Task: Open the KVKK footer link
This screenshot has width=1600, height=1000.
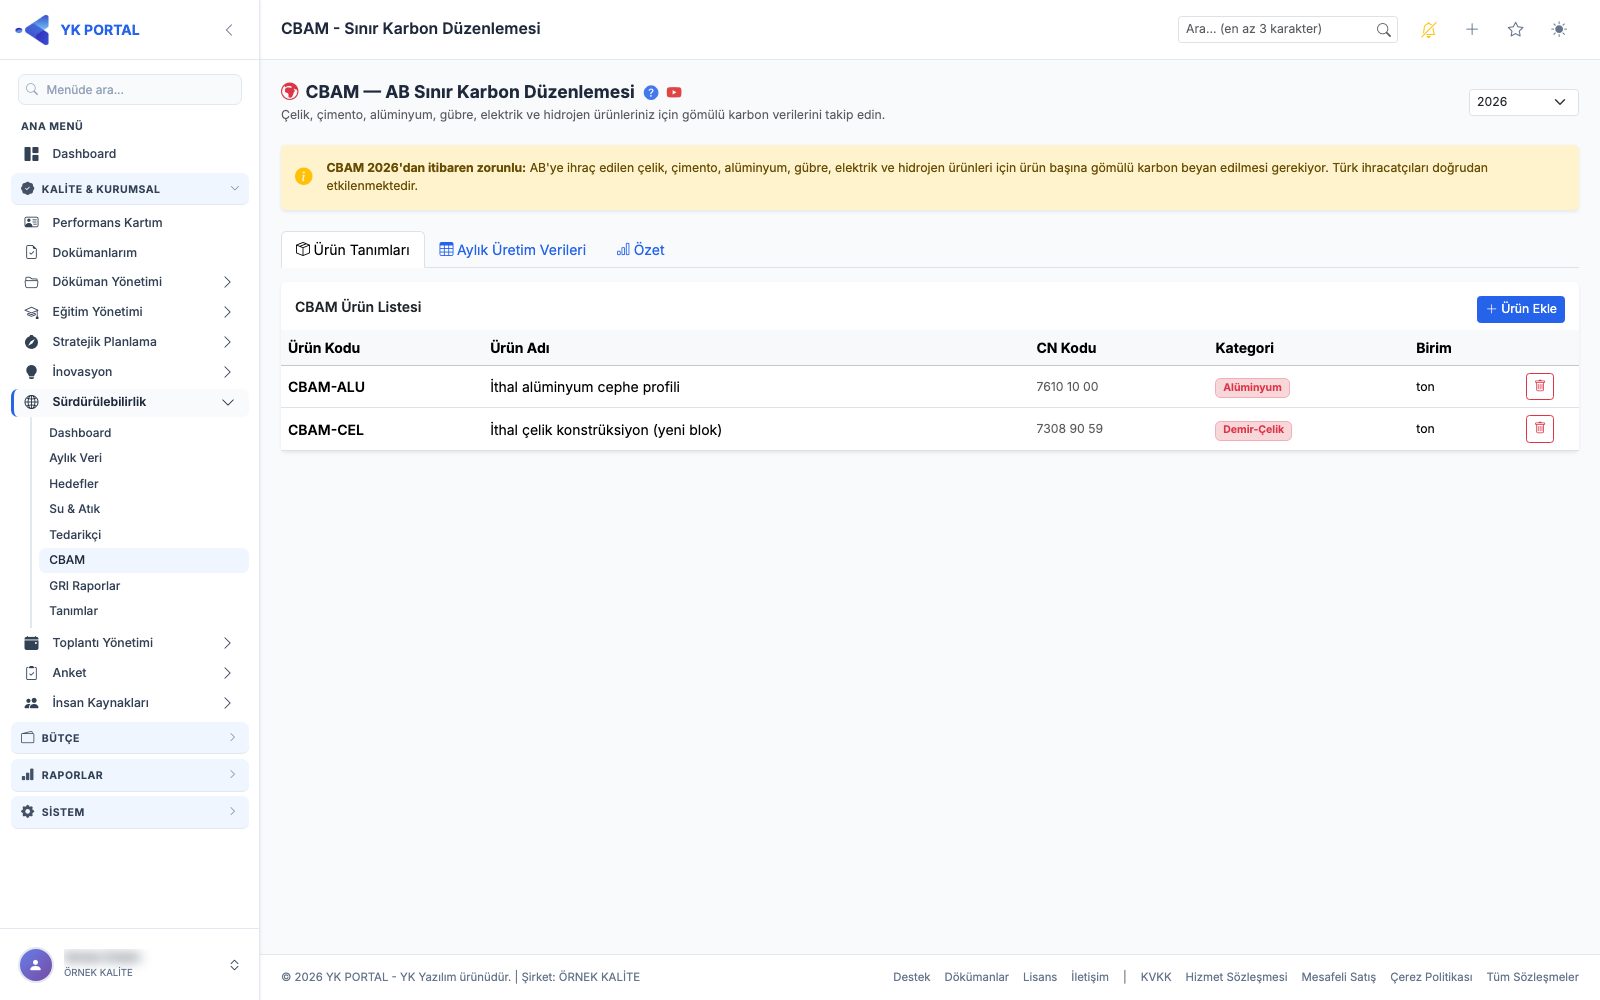Action: tap(1155, 977)
